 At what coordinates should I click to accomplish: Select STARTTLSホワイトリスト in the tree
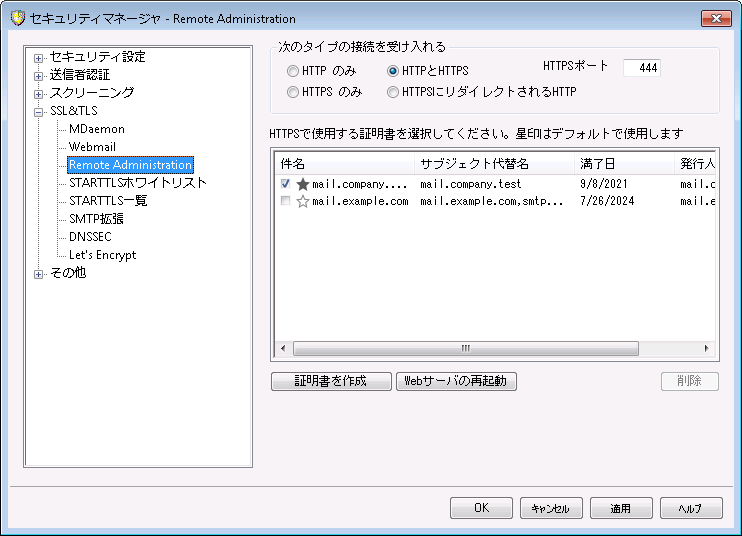138,183
